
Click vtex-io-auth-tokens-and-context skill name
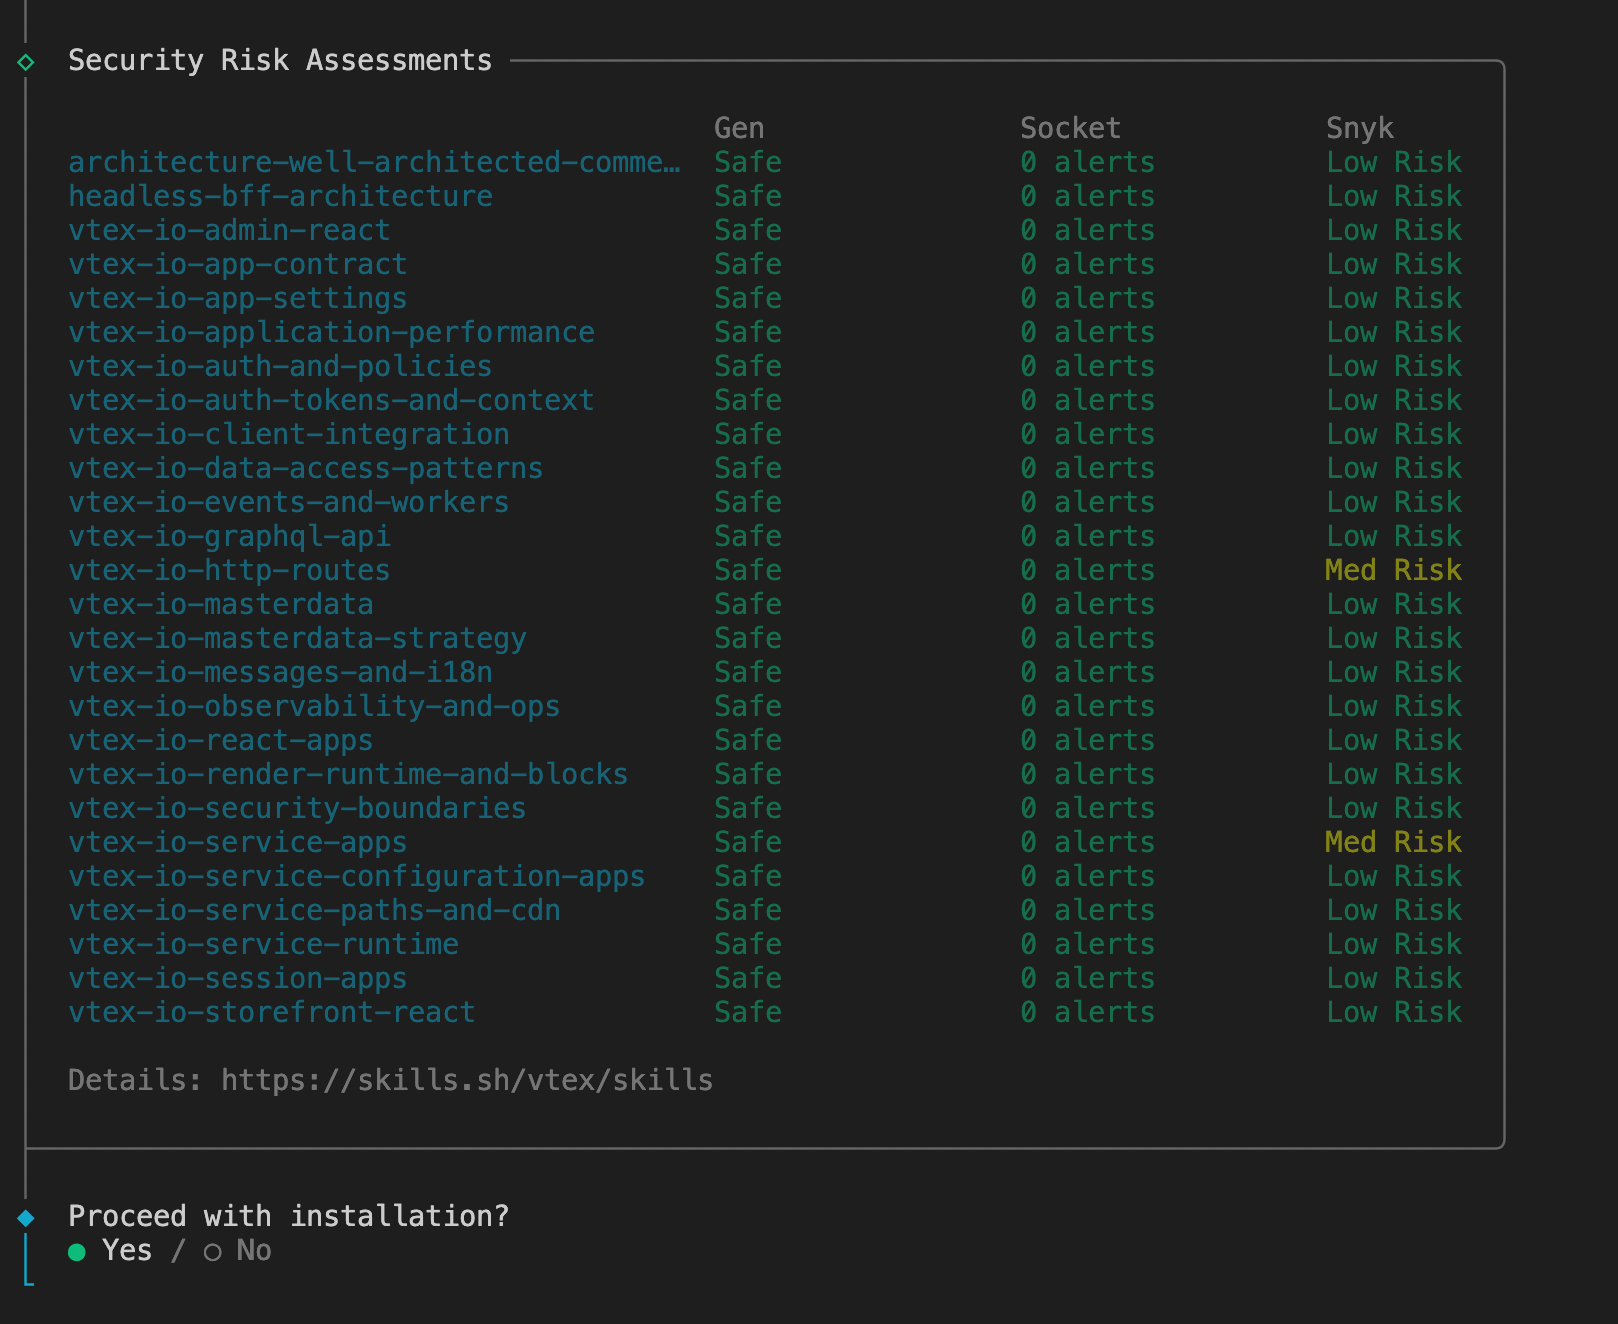coord(331,400)
